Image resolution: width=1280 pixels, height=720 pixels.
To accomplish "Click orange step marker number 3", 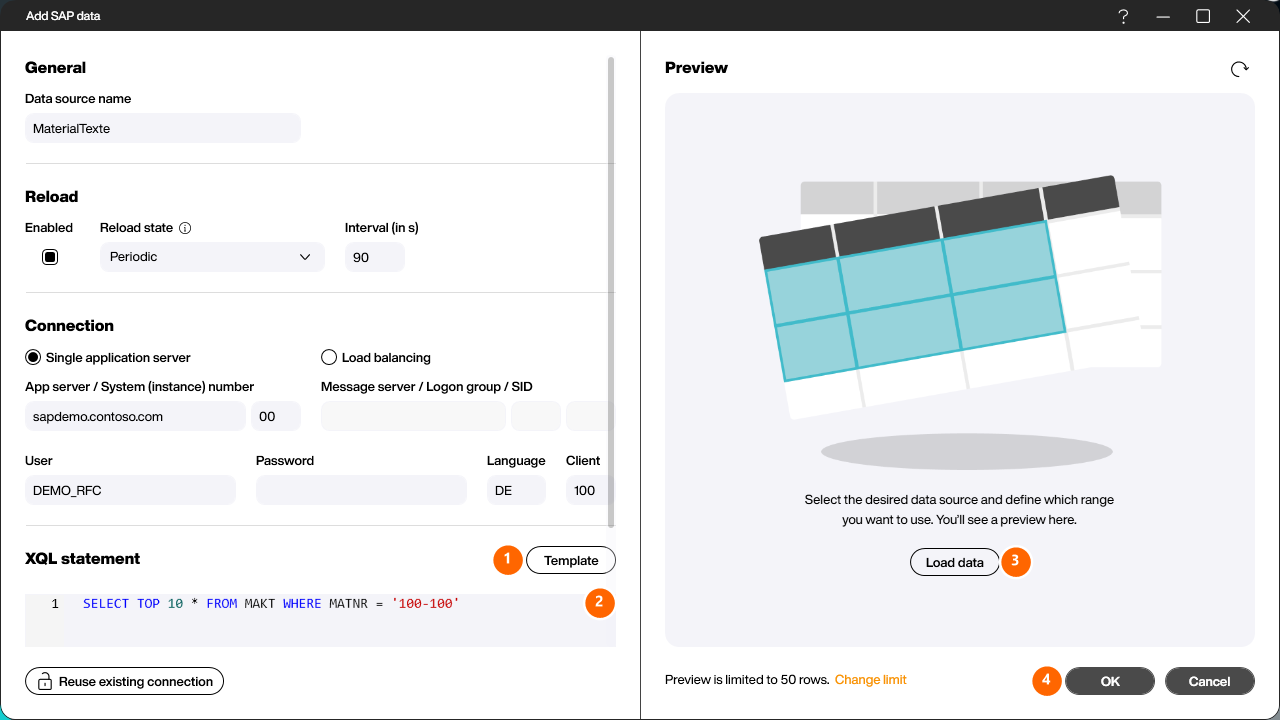I will [x=1015, y=562].
